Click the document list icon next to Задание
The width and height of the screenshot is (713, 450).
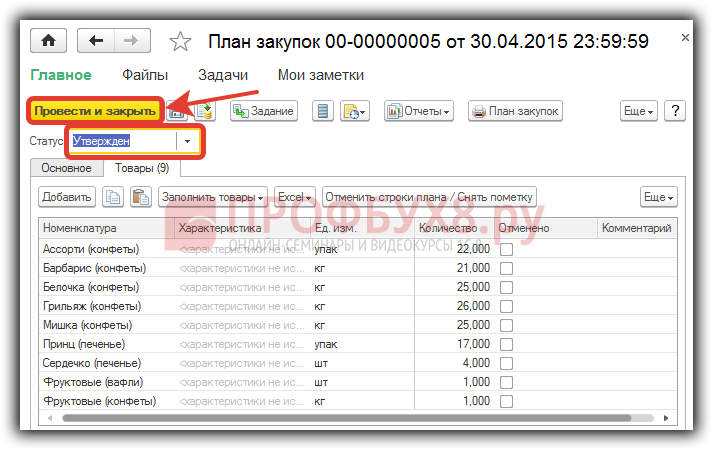[323, 111]
